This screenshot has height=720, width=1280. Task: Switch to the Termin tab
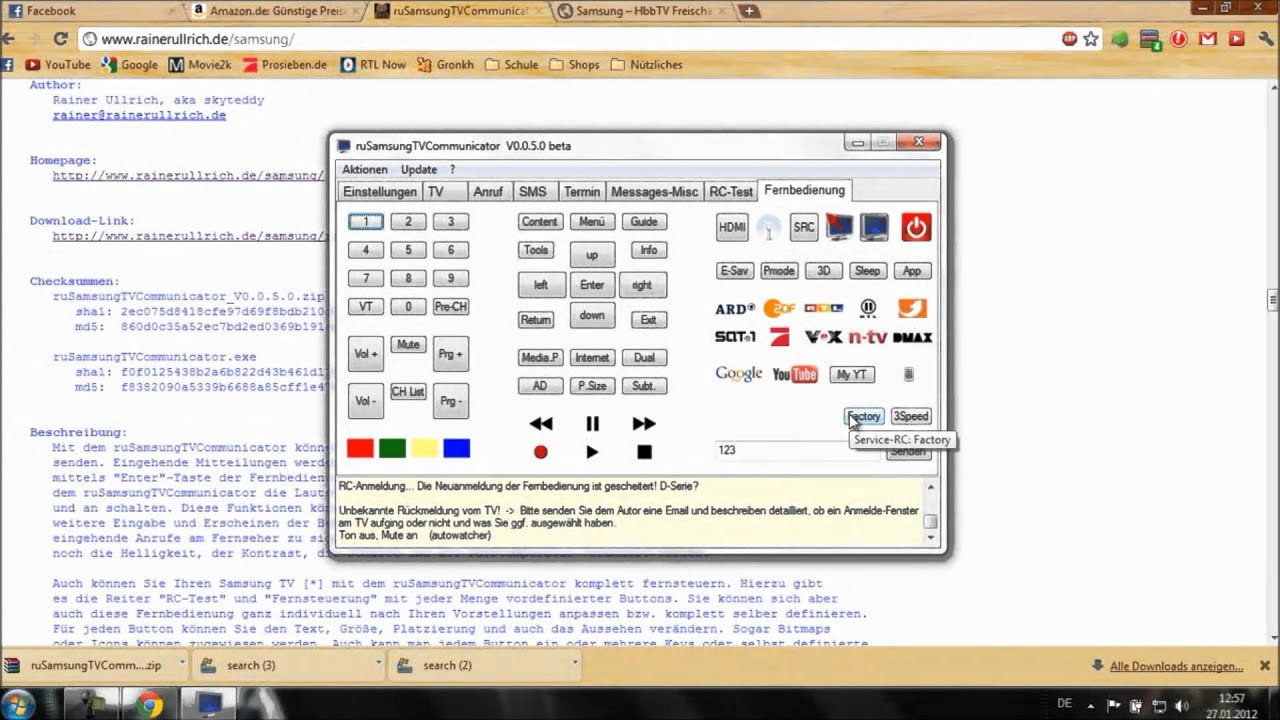581,192
